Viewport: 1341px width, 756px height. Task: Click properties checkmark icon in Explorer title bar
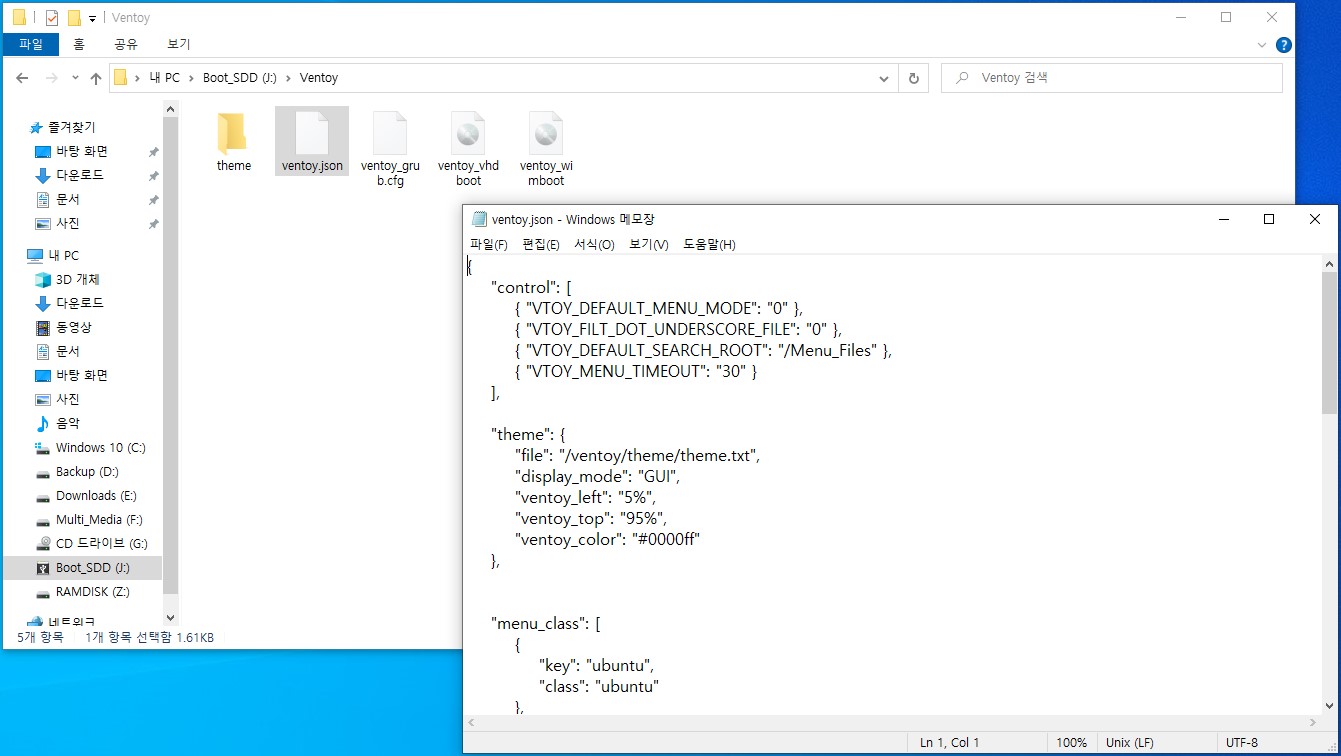[52, 17]
